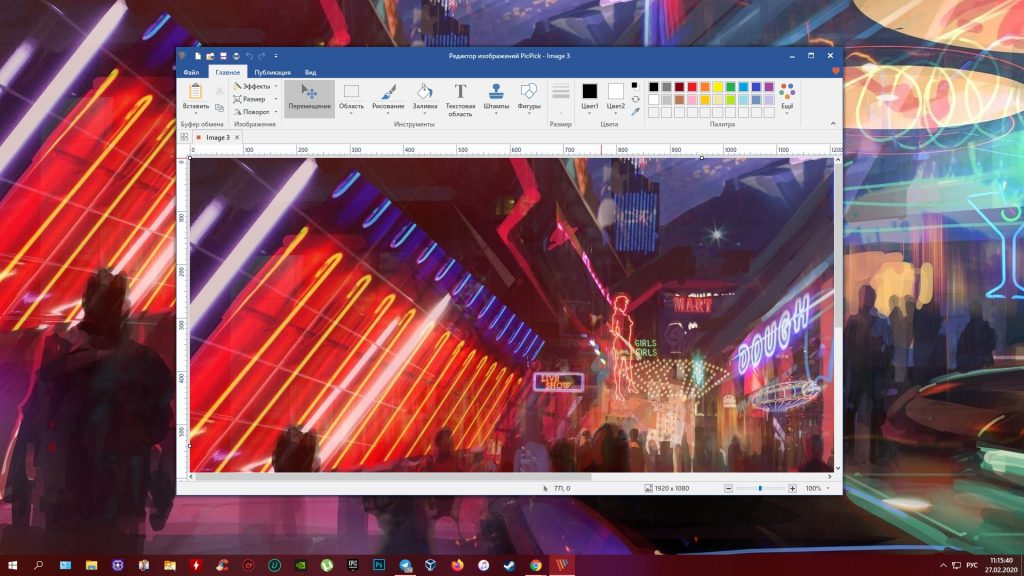The image size is (1024, 576).
Task: Click the Цвет2 white color swatch
Action: click(616, 91)
